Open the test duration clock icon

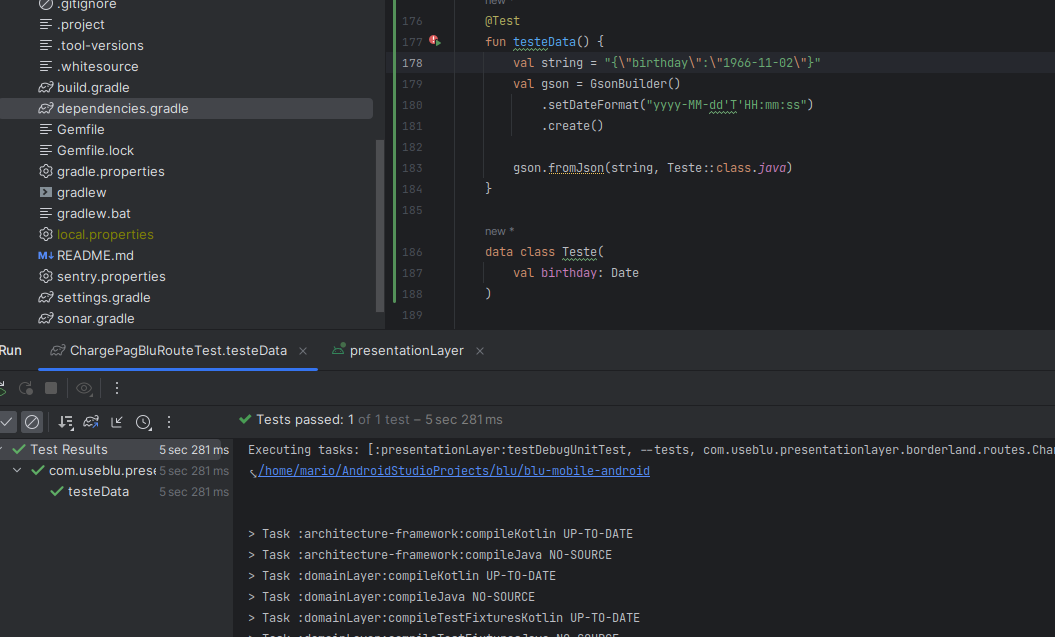tap(142, 422)
